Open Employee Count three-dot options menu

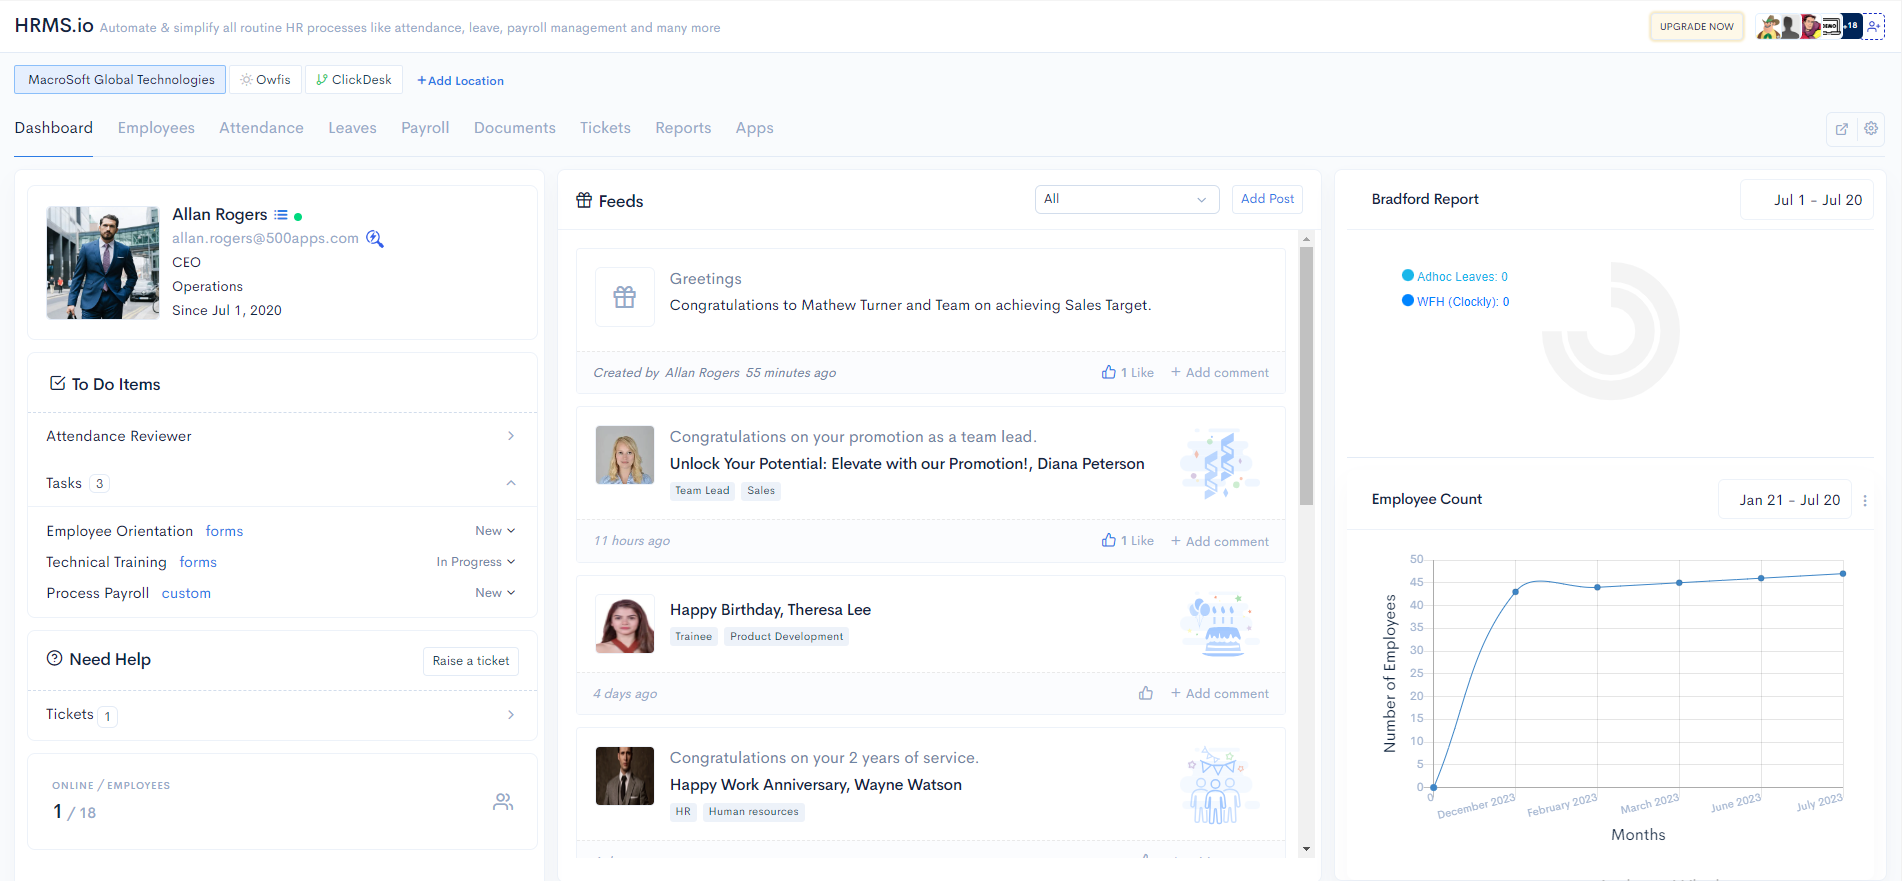[x=1865, y=501]
